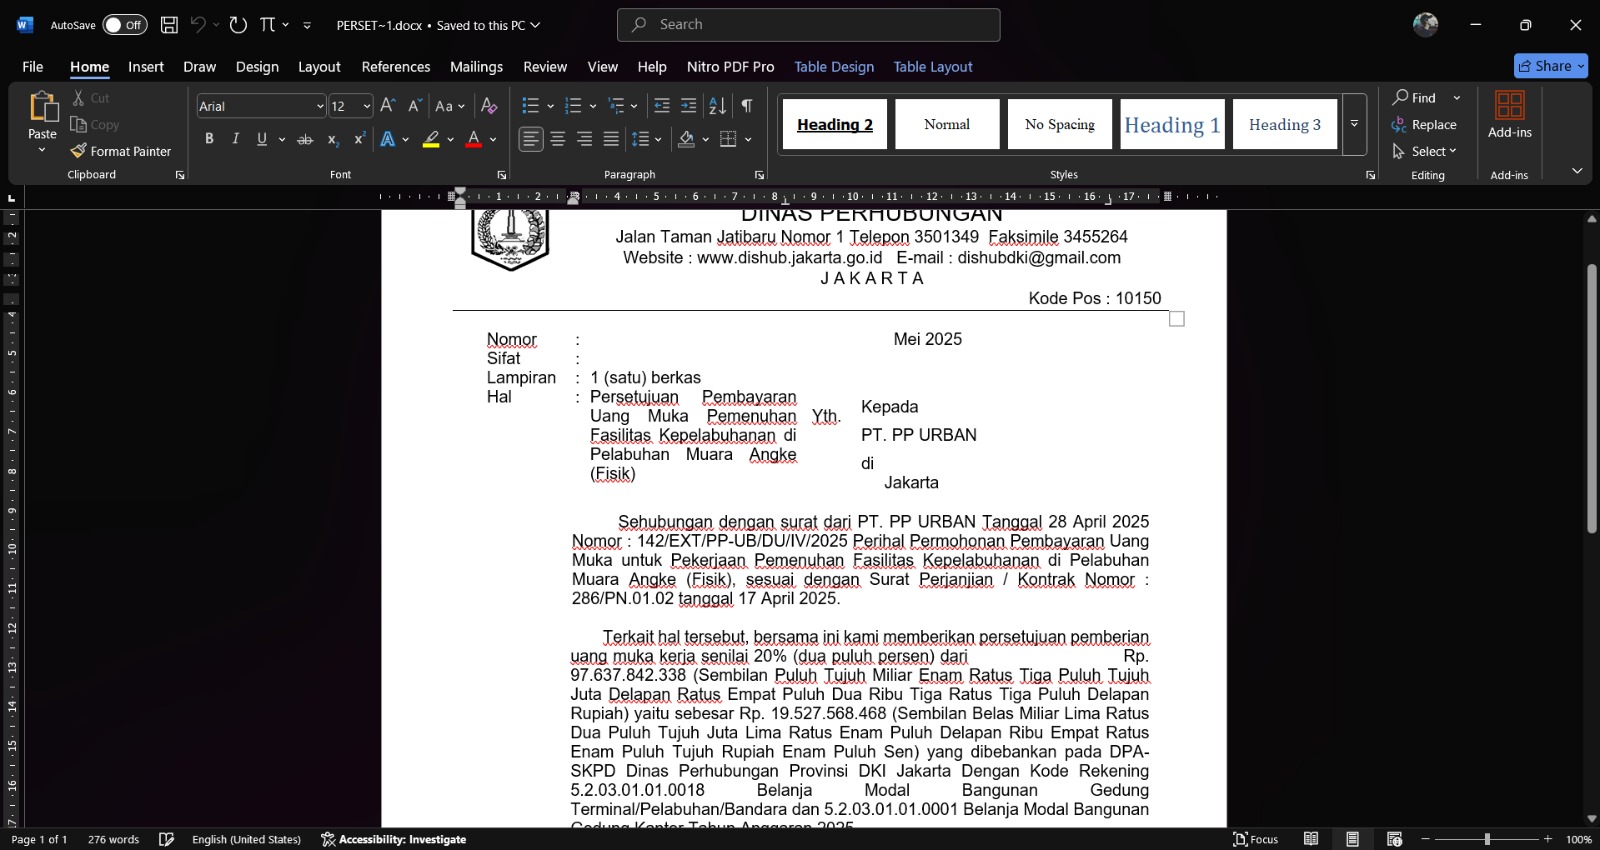Click the Undo arrow icon
The image size is (1600, 850).
click(x=198, y=25)
